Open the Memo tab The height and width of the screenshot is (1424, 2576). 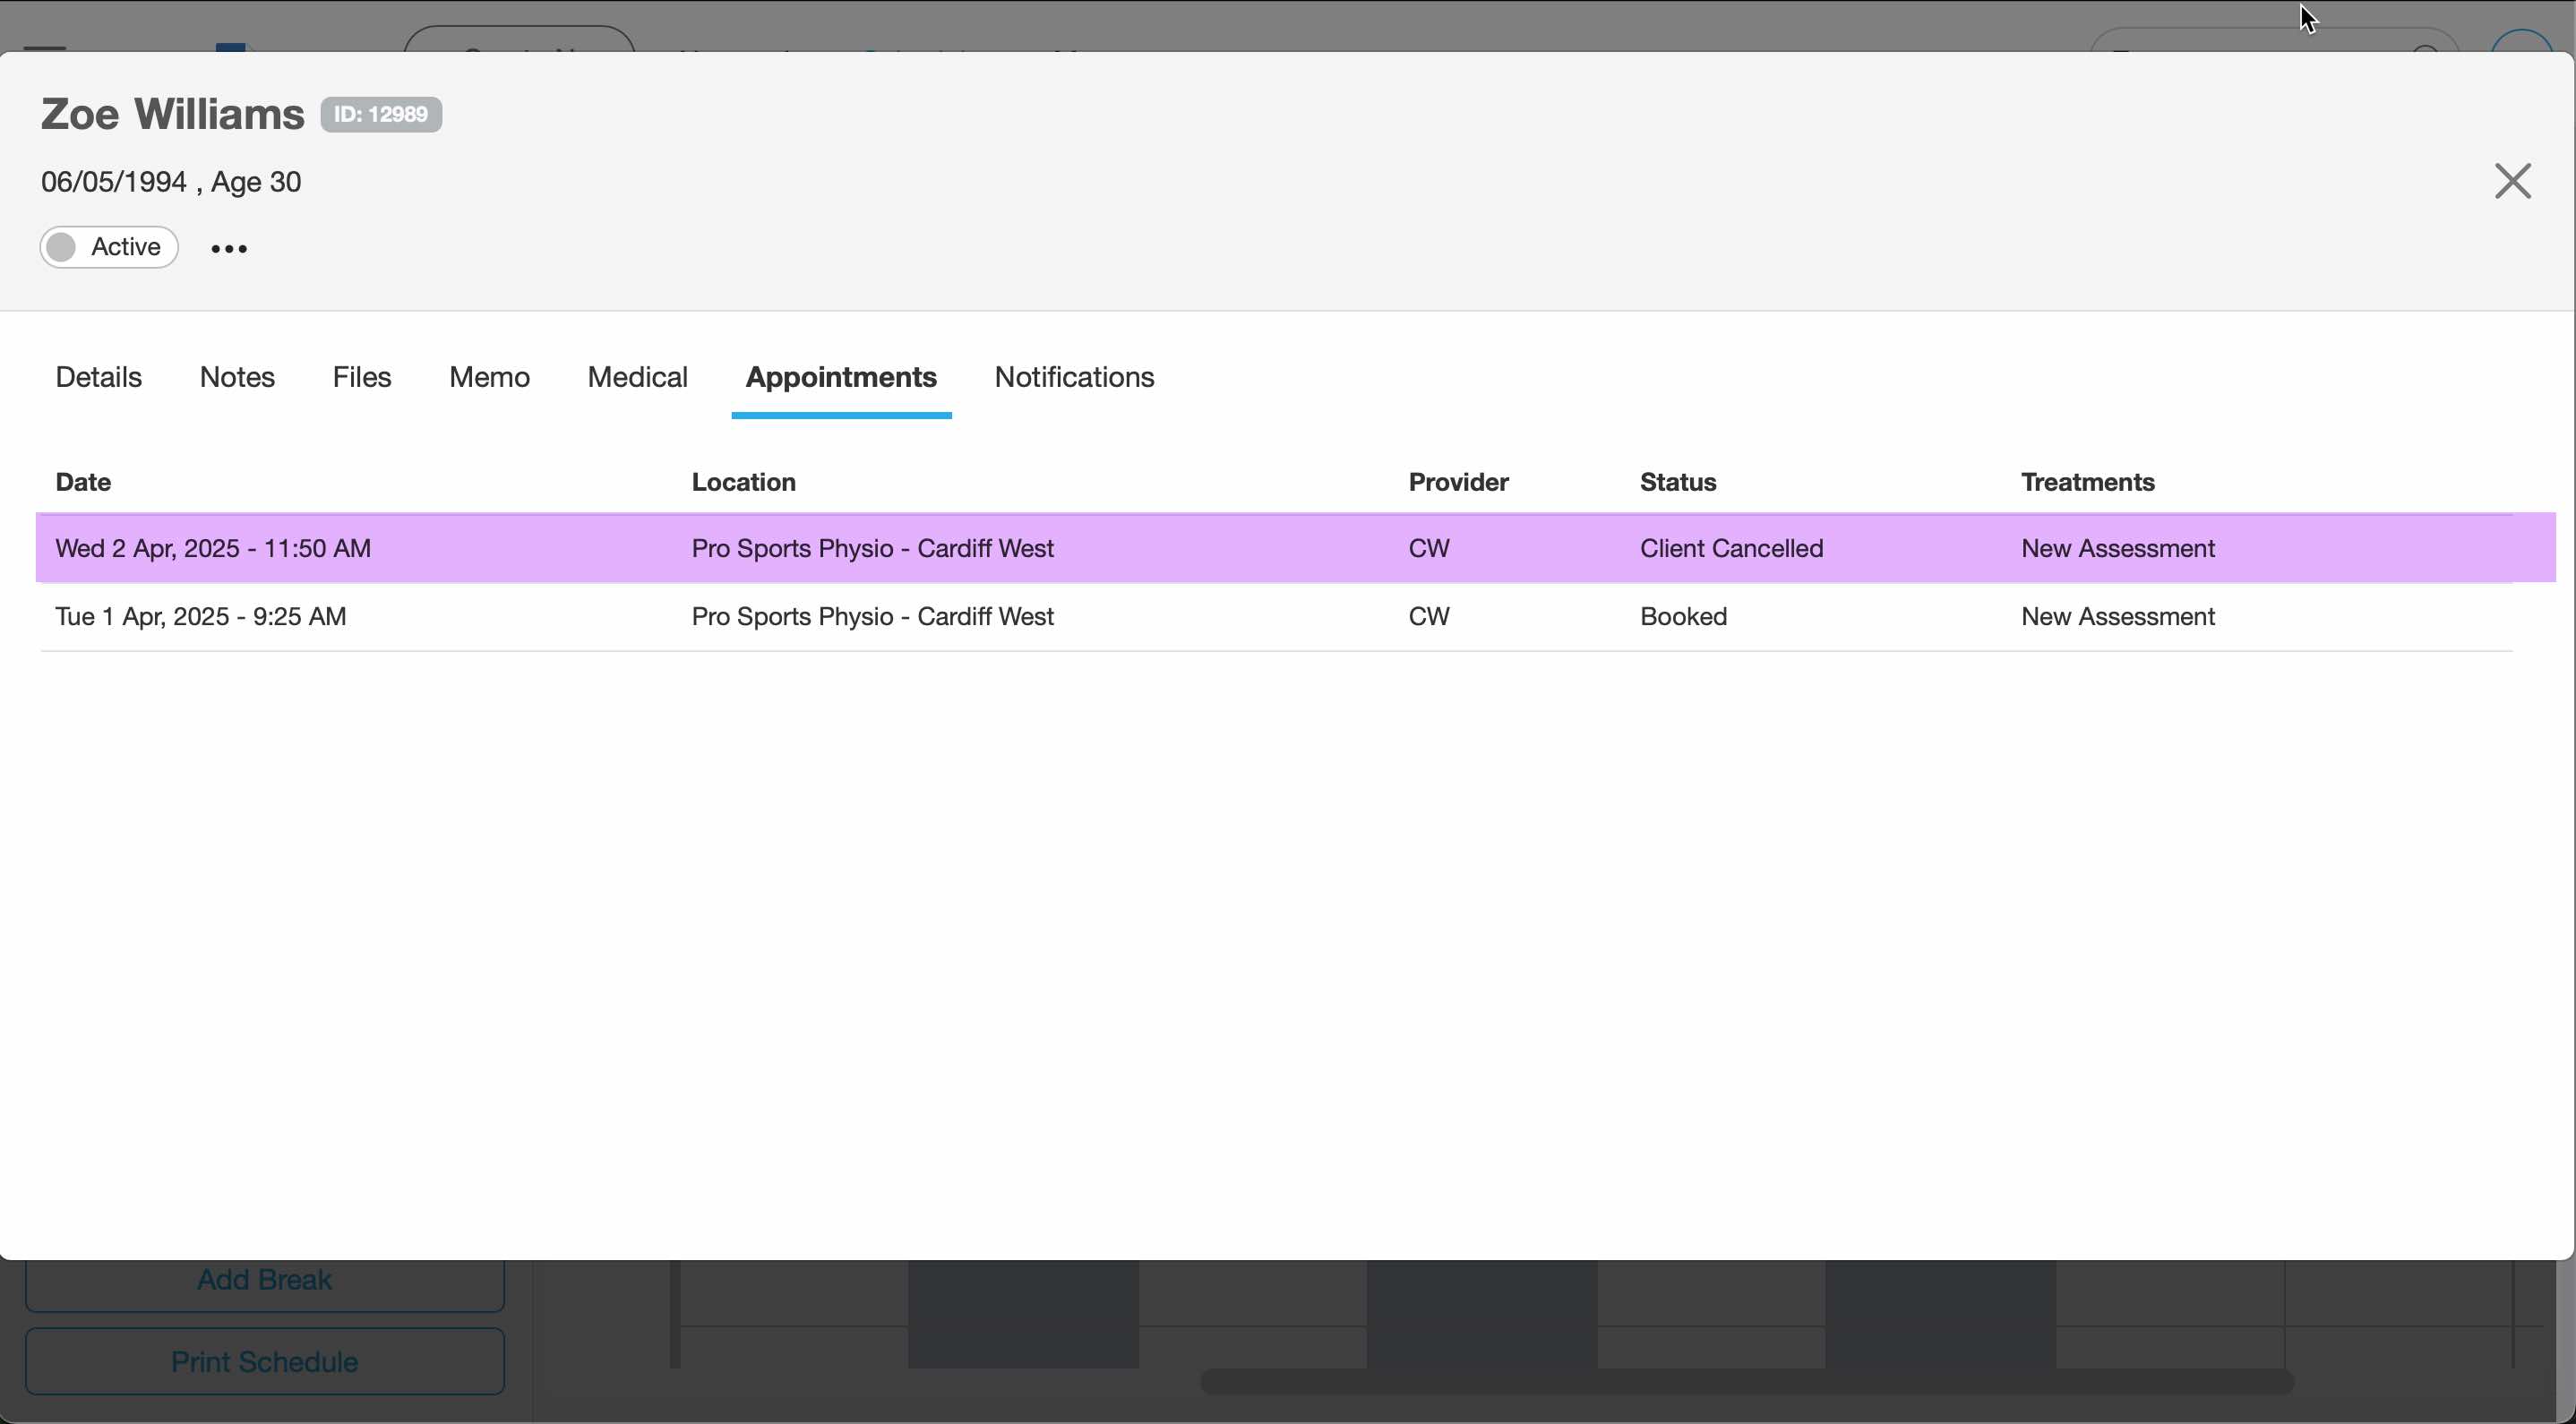tap(489, 377)
